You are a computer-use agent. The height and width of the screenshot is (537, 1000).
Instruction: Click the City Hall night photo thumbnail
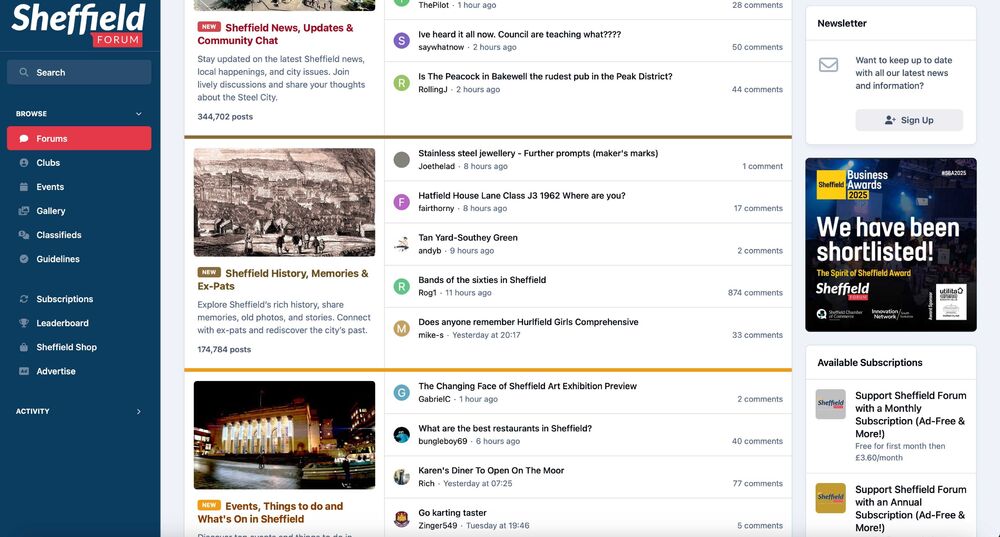284,435
